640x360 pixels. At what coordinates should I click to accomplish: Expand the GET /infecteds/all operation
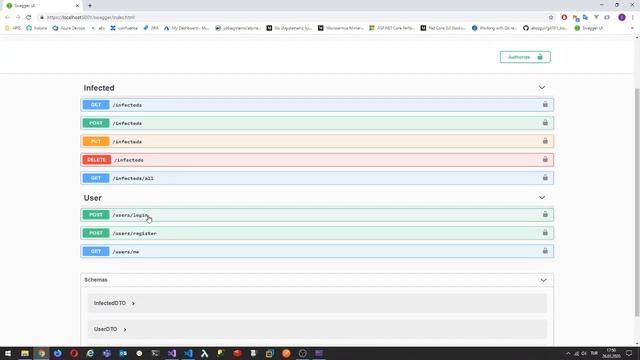[x=317, y=178]
